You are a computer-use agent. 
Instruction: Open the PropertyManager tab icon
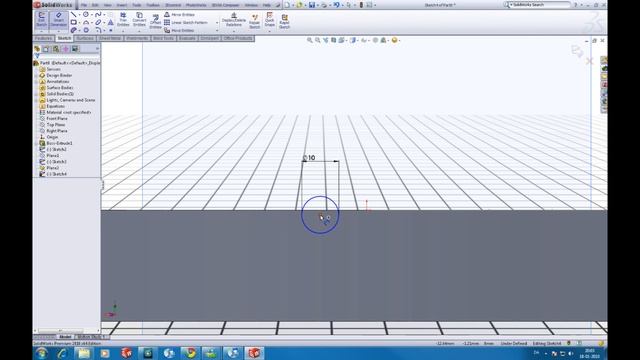point(46,49)
